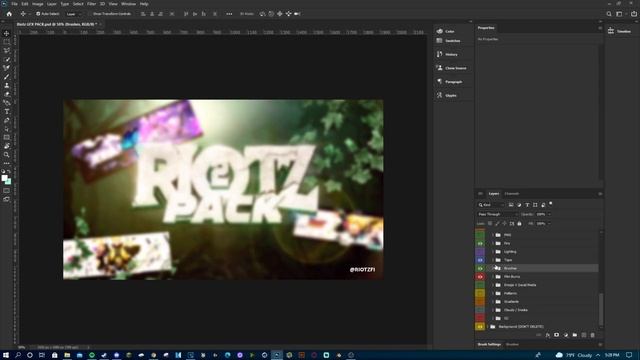Open the Filter menu
The width and height of the screenshot is (640, 360).
coord(91,4)
